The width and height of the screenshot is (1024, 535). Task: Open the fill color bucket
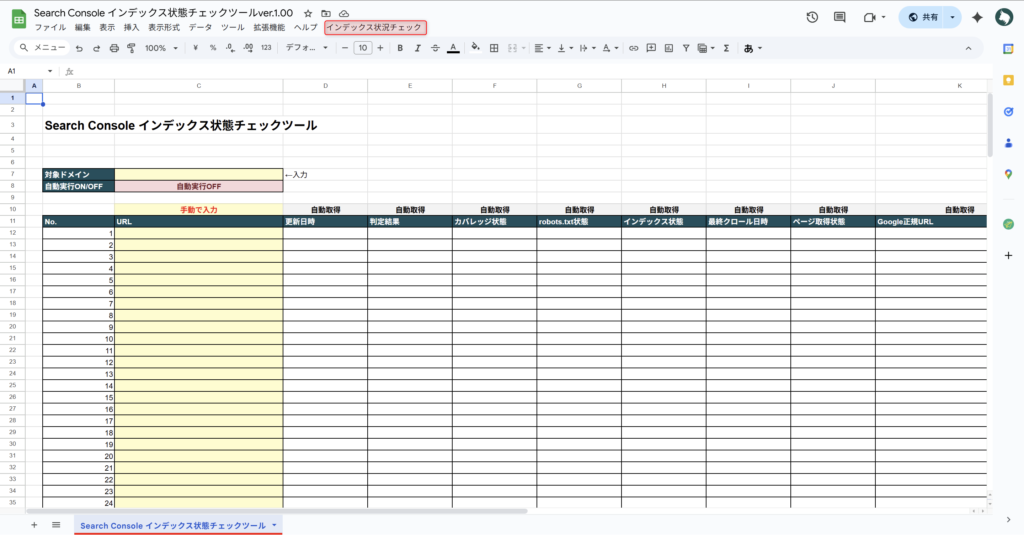coord(475,48)
